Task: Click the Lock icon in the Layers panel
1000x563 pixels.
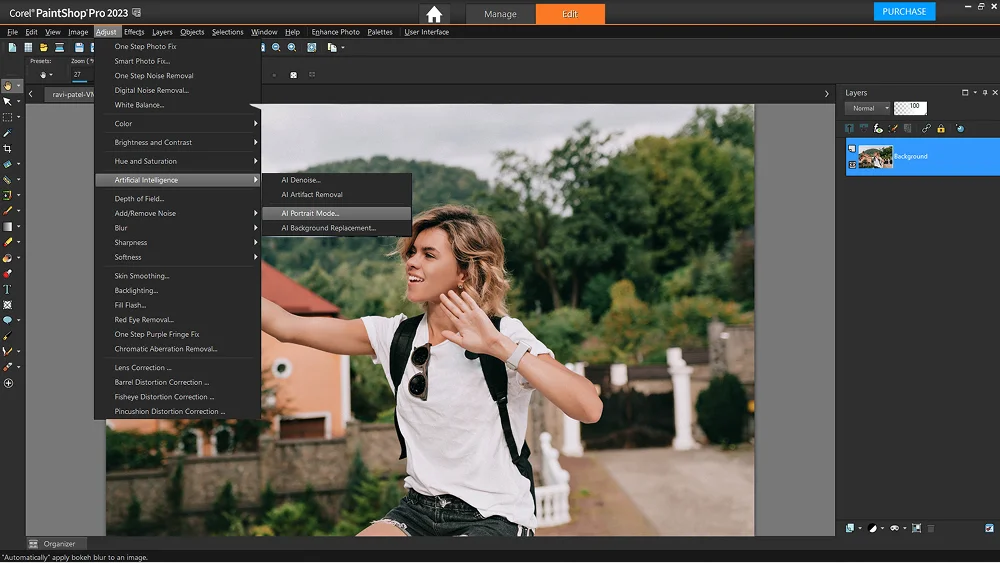Action: click(940, 128)
